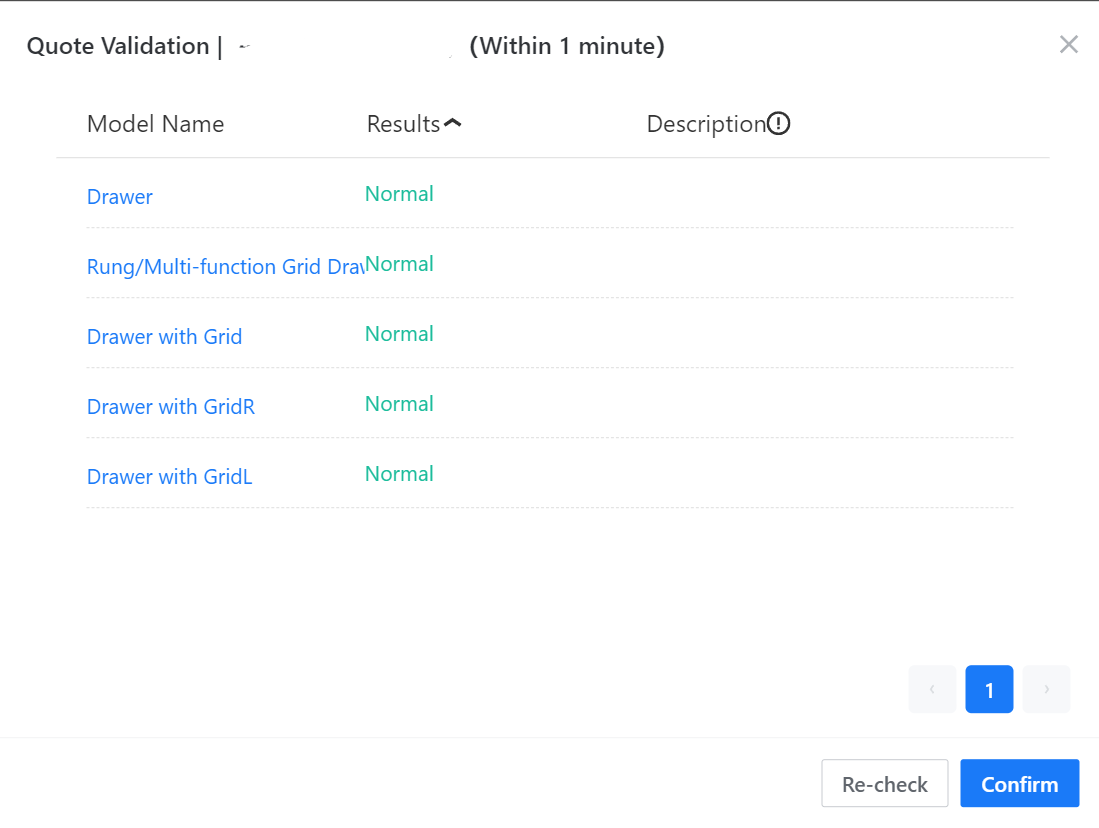Click Normal result for Drawer row
This screenshot has height=828, width=1099.
pyautogui.click(x=399, y=194)
